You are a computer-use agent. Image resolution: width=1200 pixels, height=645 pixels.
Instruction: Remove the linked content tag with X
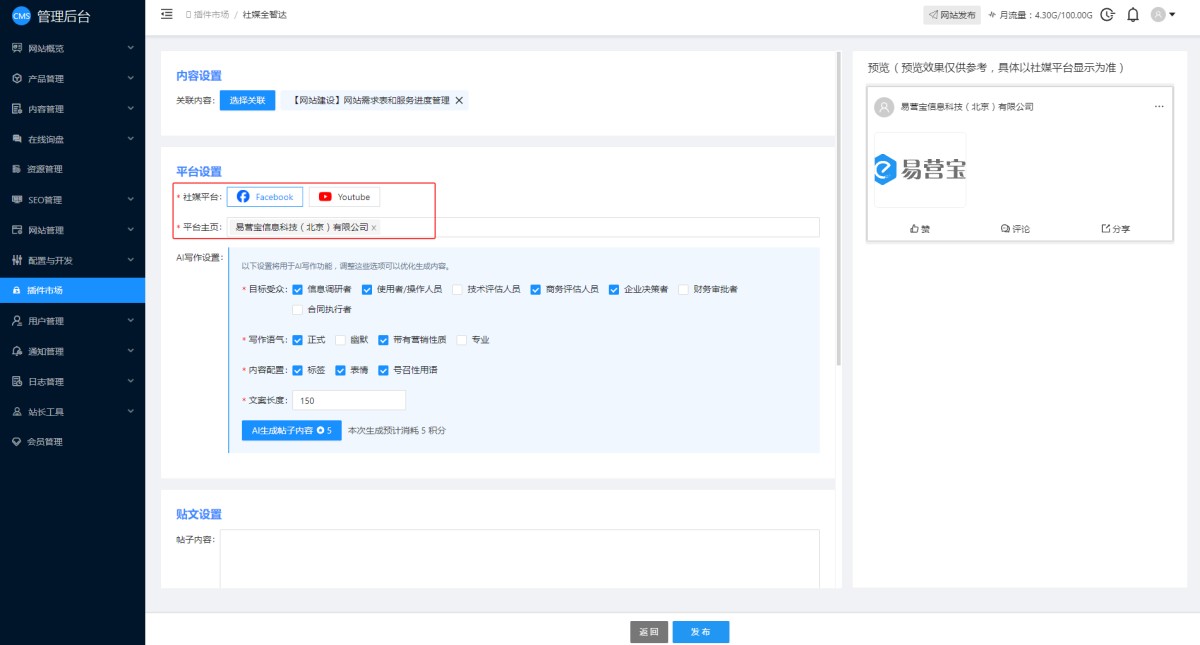[x=459, y=100]
